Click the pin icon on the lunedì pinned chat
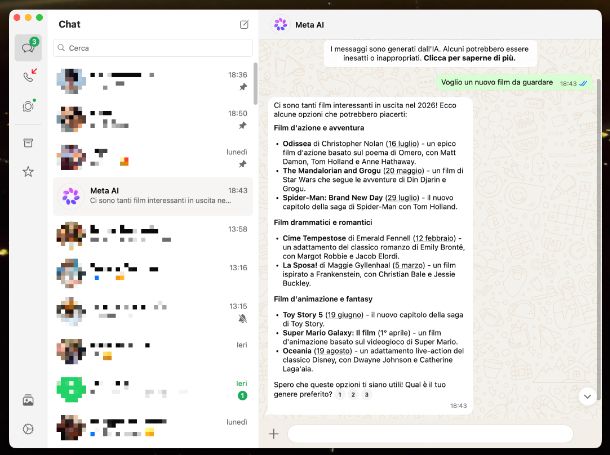The height and width of the screenshot is (455, 610). (x=243, y=164)
